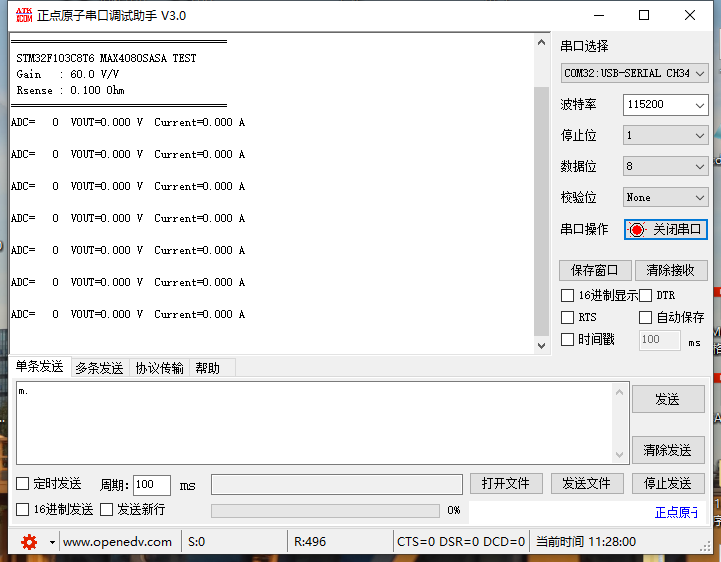Click the 发送 send button
Screen dimensions: 721x562
[x=668, y=399]
